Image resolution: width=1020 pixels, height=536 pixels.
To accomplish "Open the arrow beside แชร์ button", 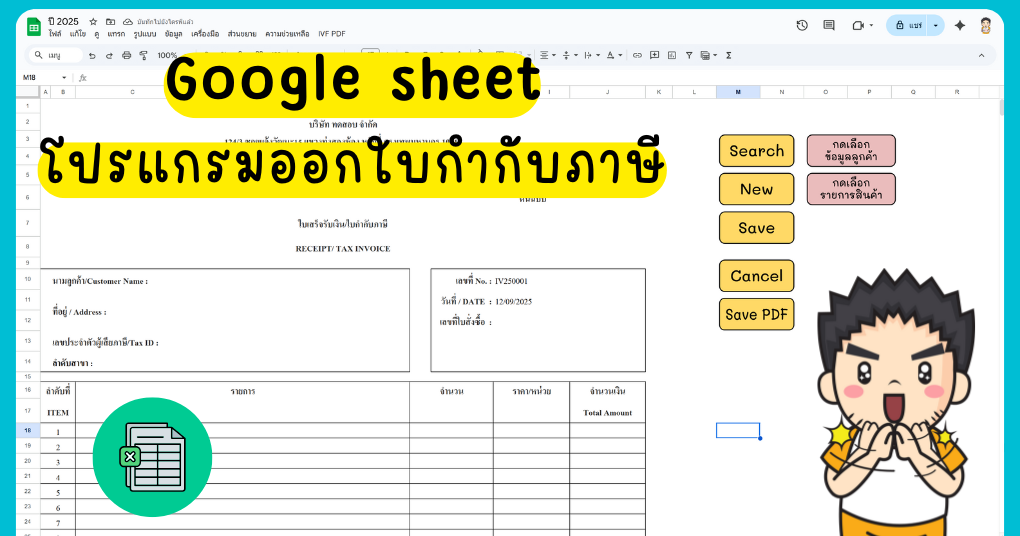I will point(935,25).
